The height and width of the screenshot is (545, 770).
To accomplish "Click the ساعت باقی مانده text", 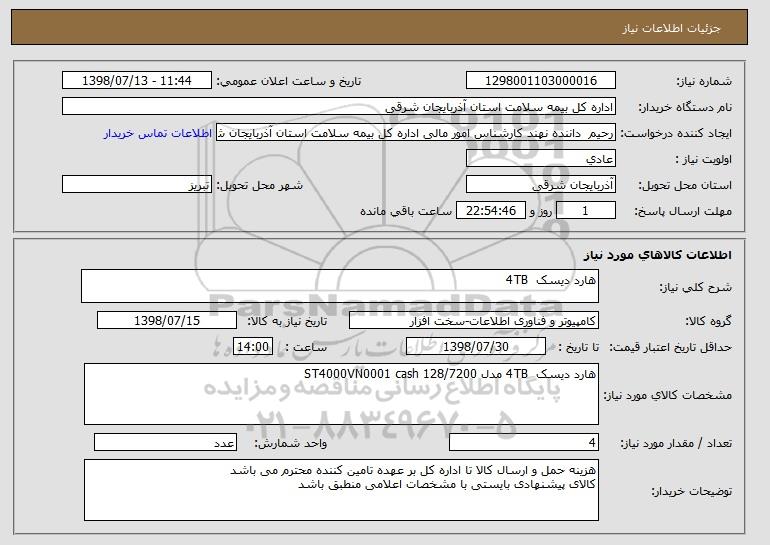I will (406, 211).
